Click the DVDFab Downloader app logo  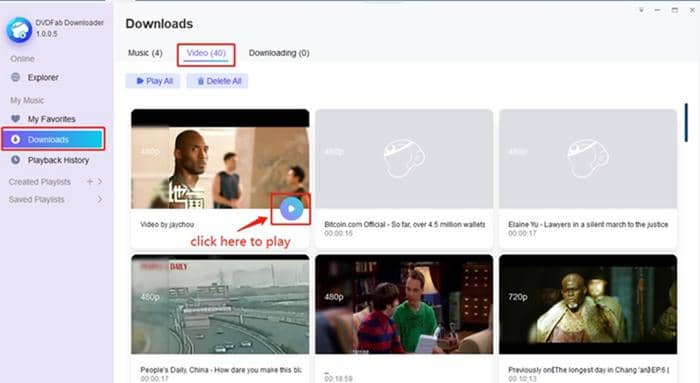click(19, 30)
